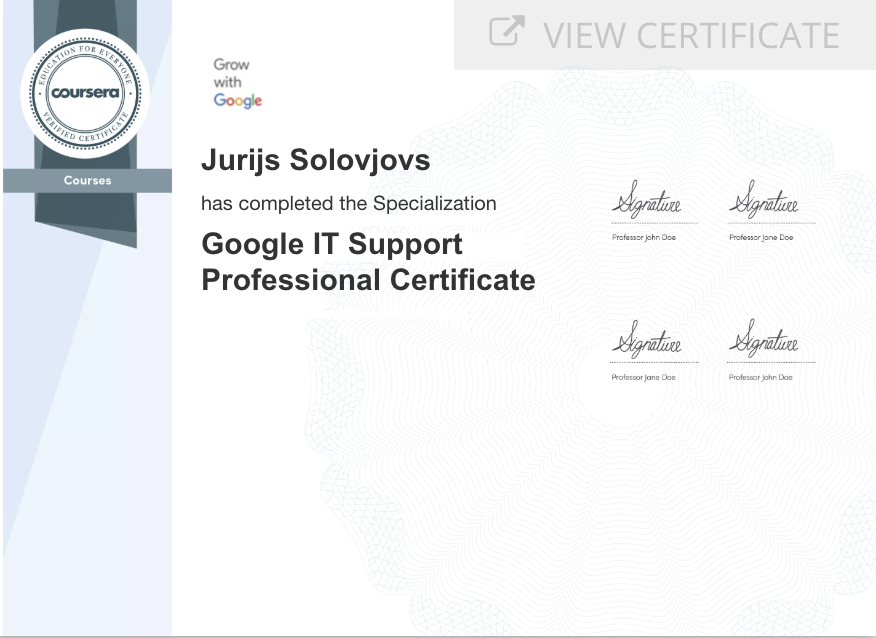Click the Coursera verified certificate seal
The width and height of the screenshot is (876, 638).
point(85,93)
